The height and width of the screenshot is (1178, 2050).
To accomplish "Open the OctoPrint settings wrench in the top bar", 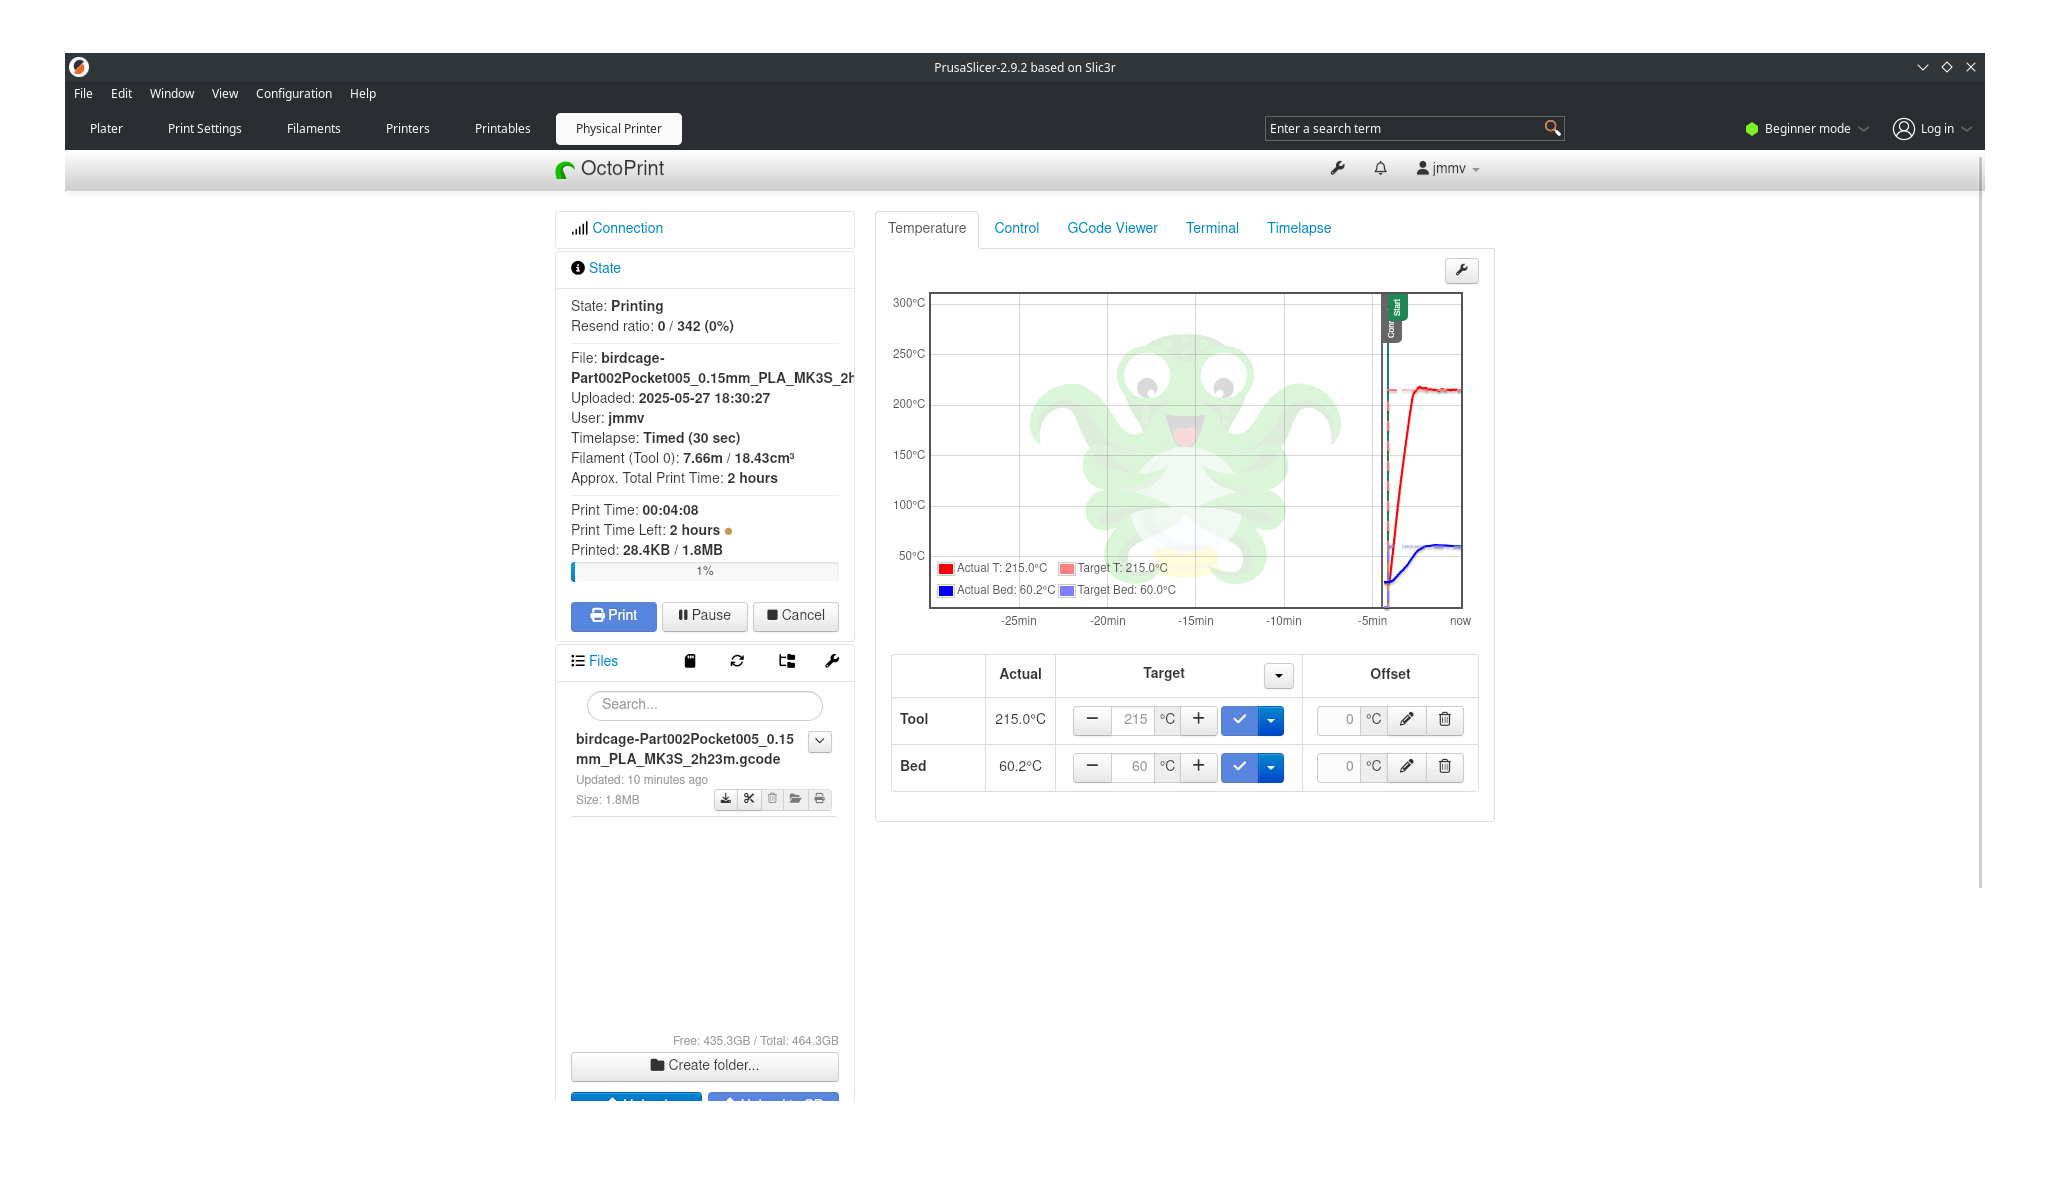I will (1337, 168).
